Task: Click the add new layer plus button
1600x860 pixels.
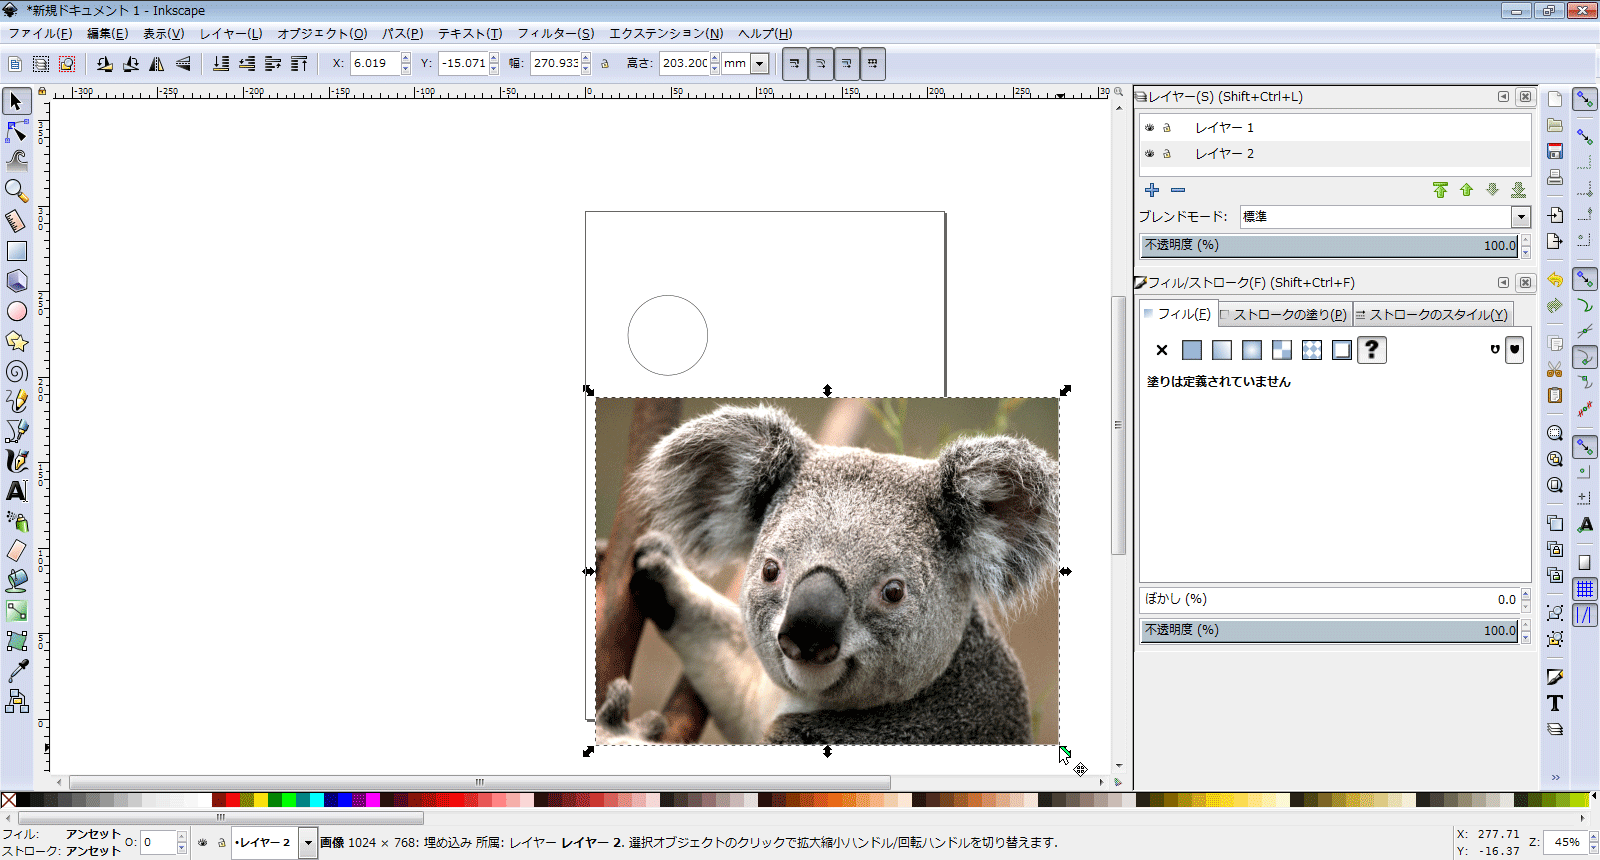Action: point(1152,190)
